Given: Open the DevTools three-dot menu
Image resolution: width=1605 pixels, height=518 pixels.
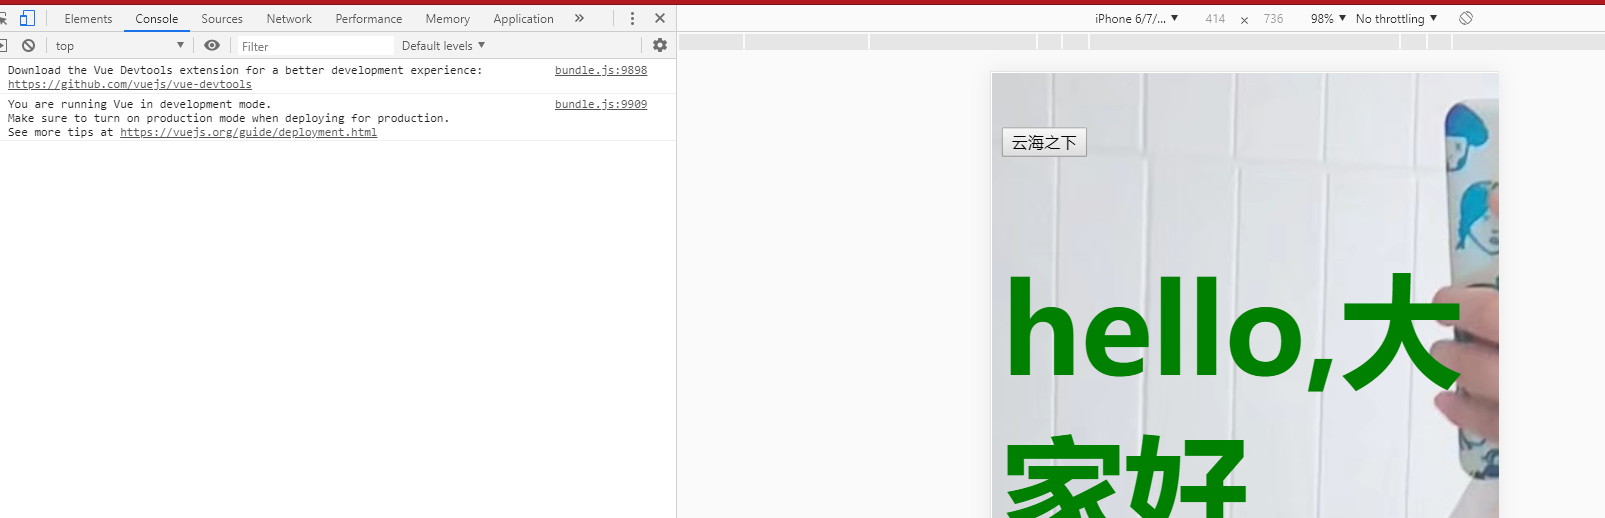Looking at the screenshot, I should [x=632, y=18].
